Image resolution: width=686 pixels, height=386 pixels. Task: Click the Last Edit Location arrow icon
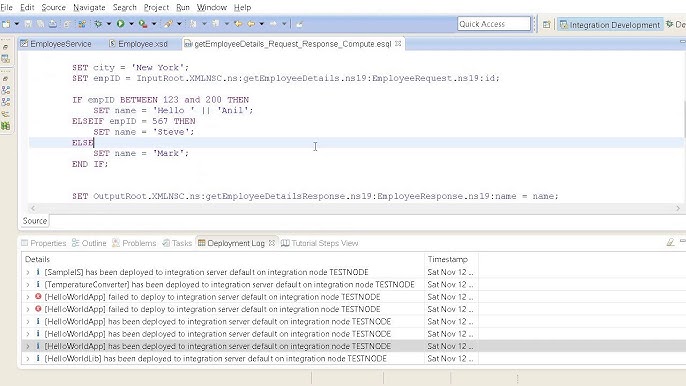tap(238, 24)
